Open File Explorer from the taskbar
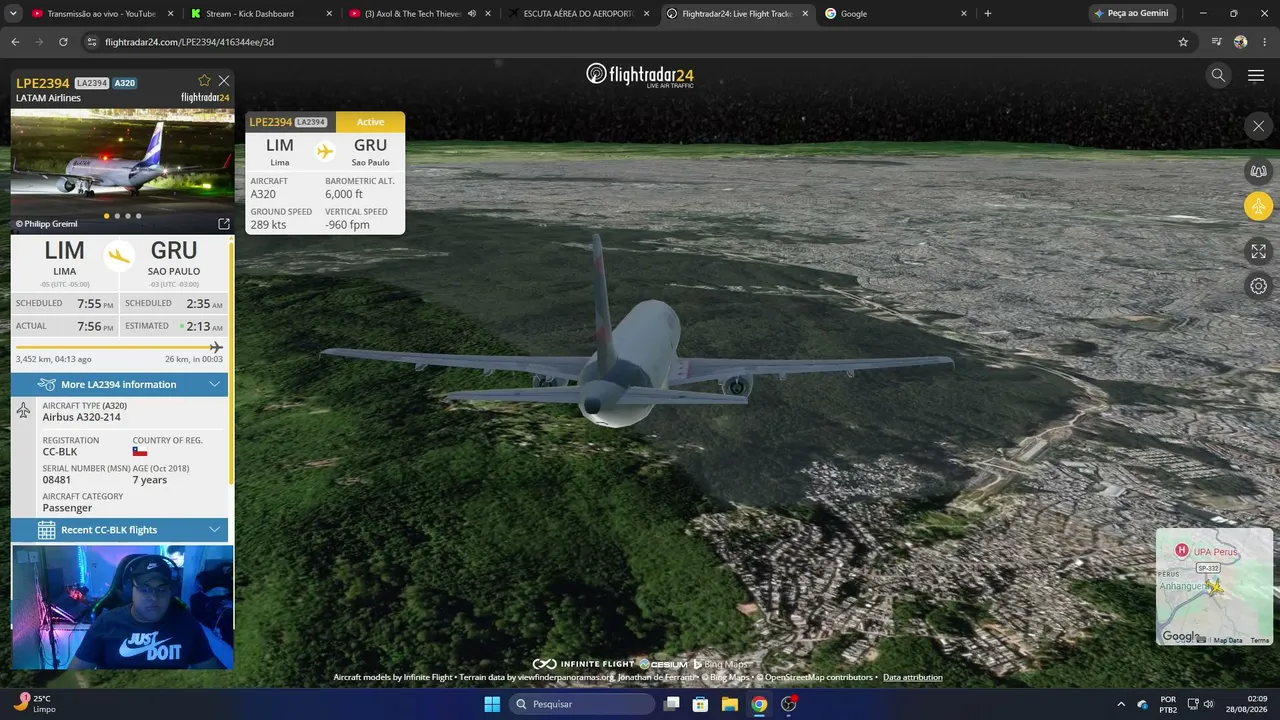The width and height of the screenshot is (1280, 720). point(730,704)
